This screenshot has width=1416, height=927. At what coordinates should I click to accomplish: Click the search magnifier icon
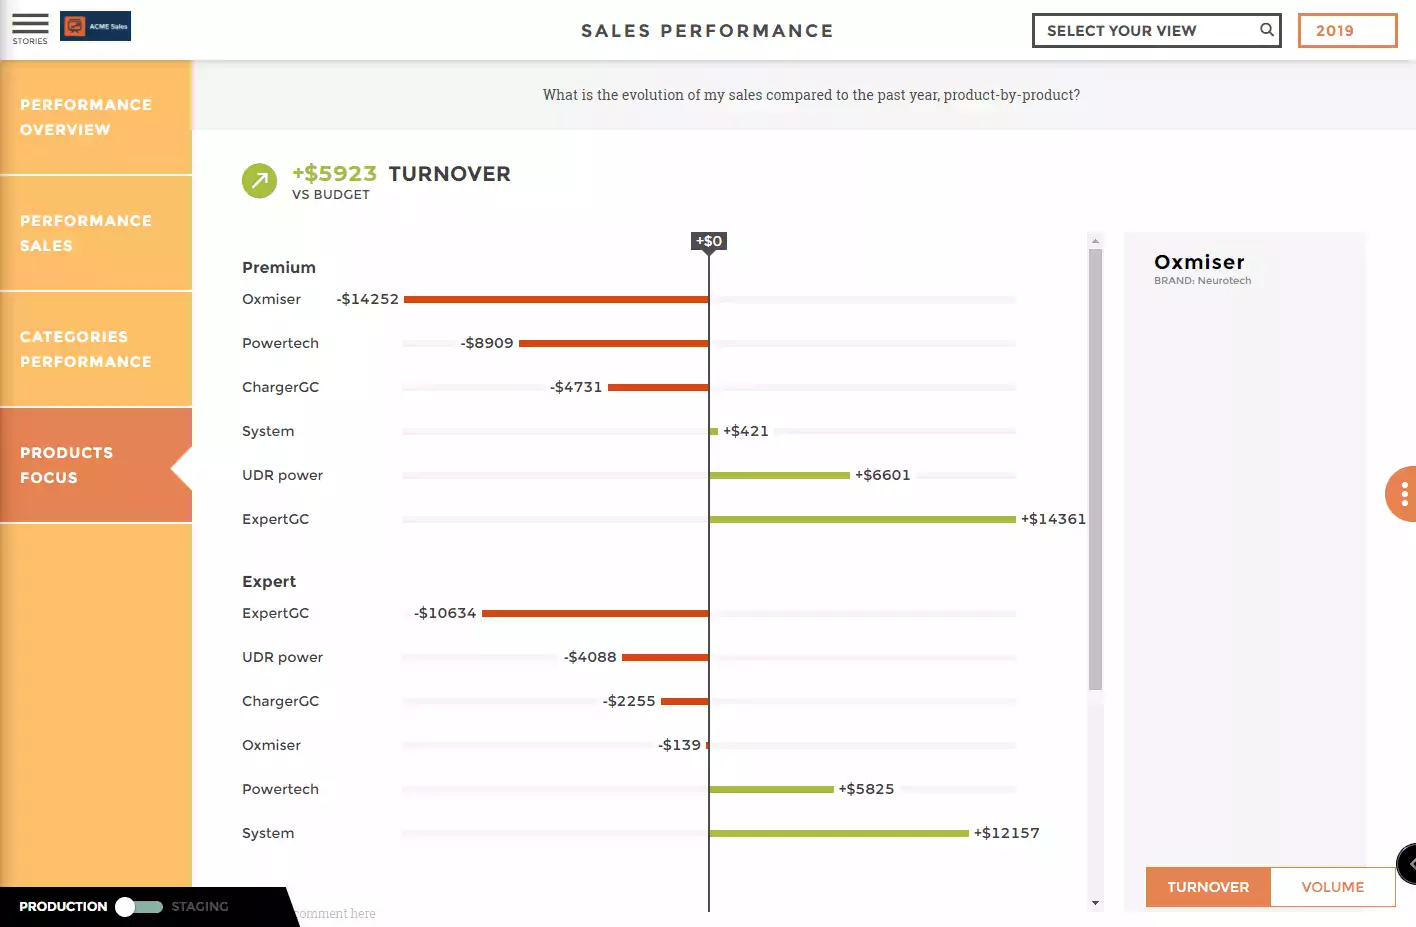coord(1266,30)
